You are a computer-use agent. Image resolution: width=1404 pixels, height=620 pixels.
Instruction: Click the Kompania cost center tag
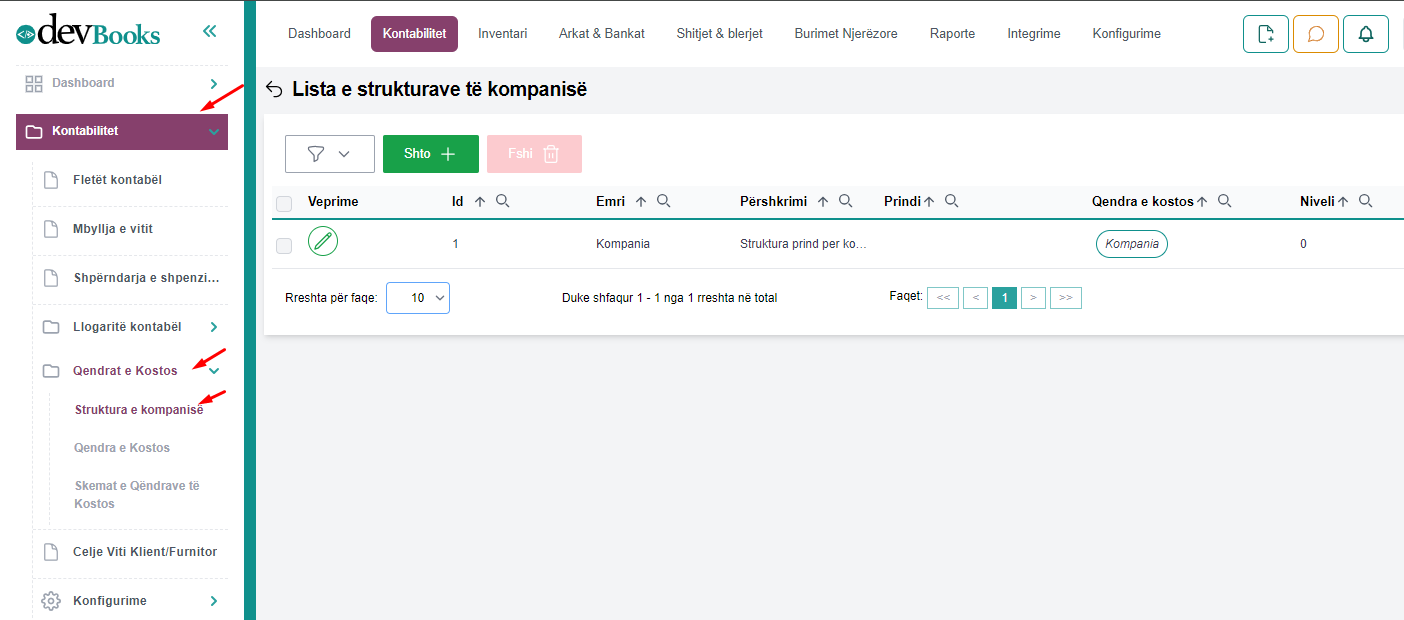click(1131, 244)
